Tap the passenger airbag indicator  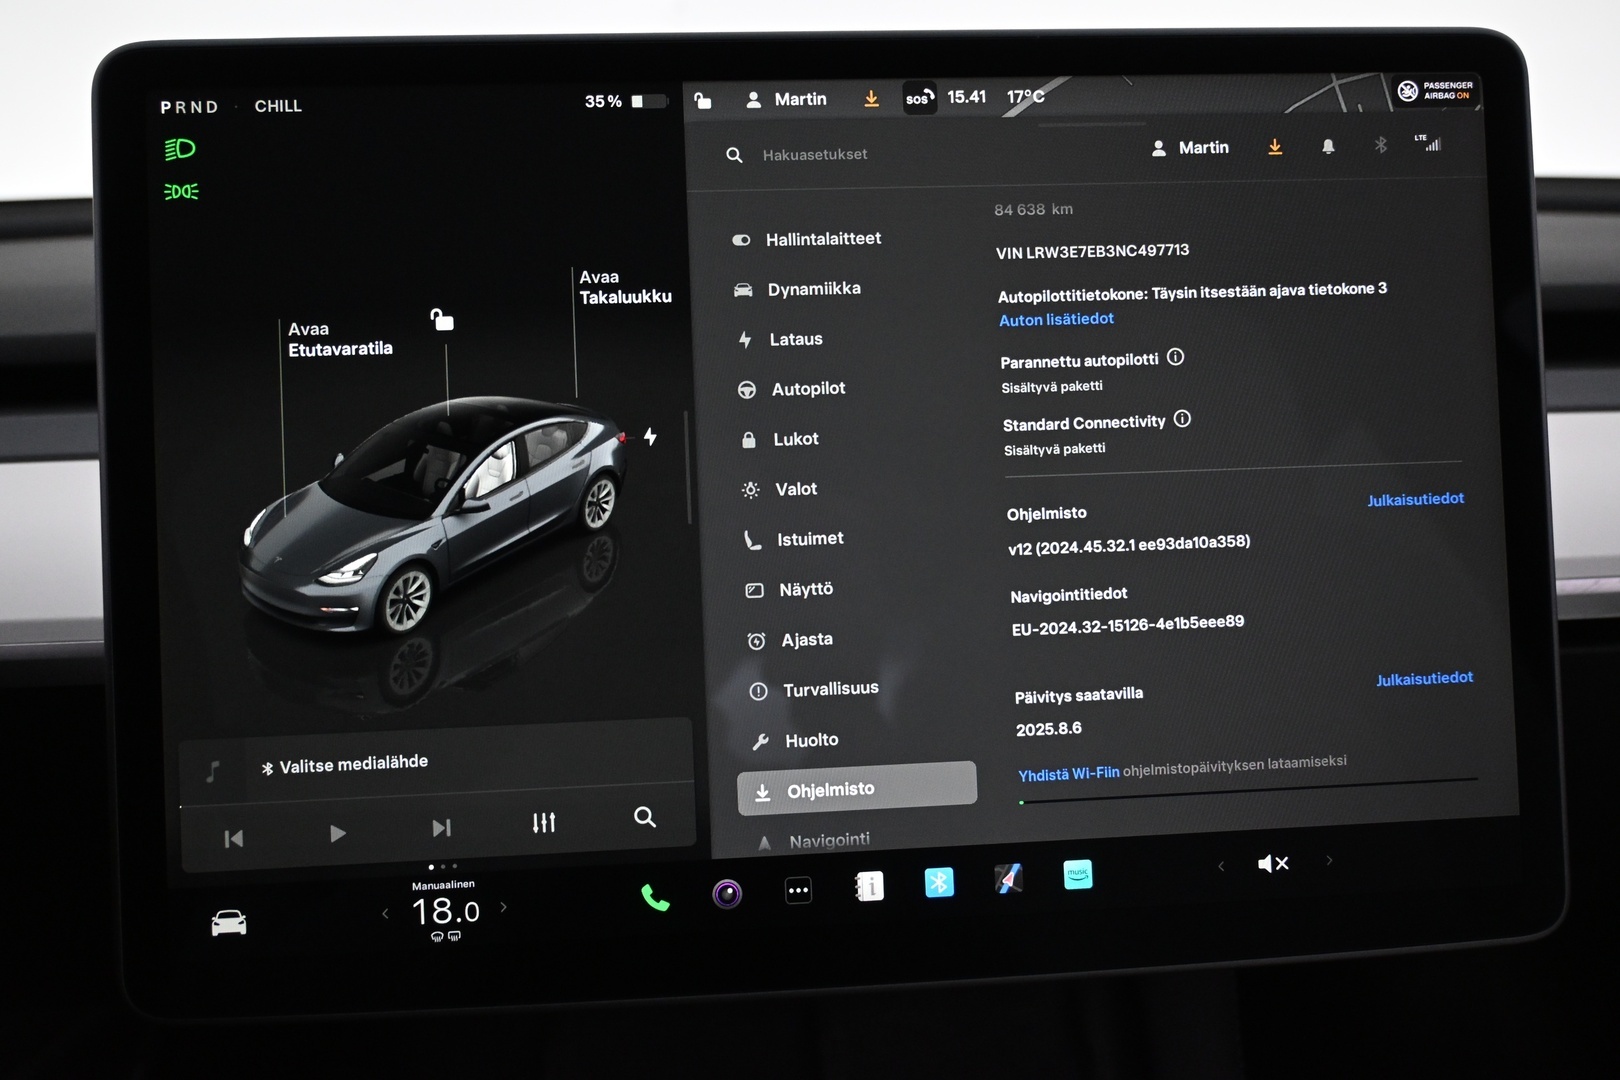pos(1435,91)
